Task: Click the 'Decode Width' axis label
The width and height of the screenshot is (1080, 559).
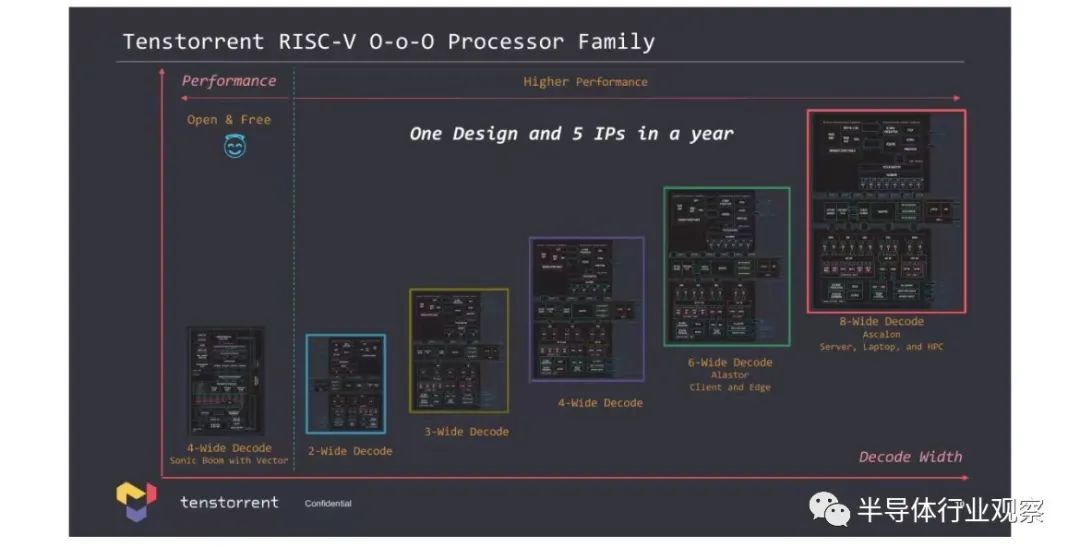Action: point(911,457)
